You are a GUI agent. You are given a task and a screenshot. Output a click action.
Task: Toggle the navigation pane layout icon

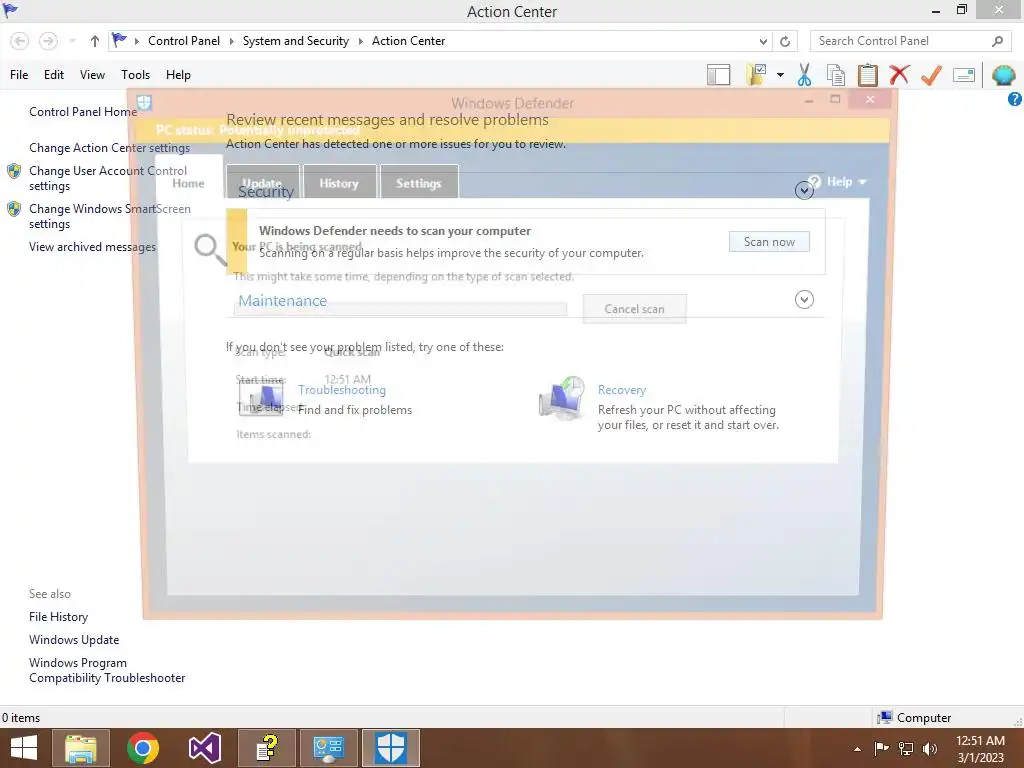click(x=718, y=75)
